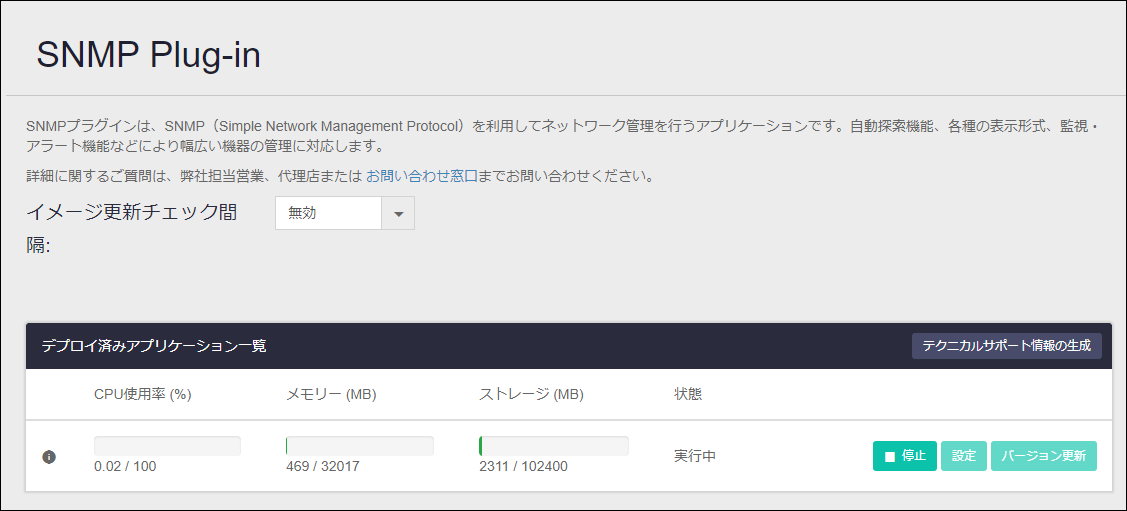Click the SNMP Plug-in page heading
This screenshot has height=511, width=1127.
(x=148, y=55)
